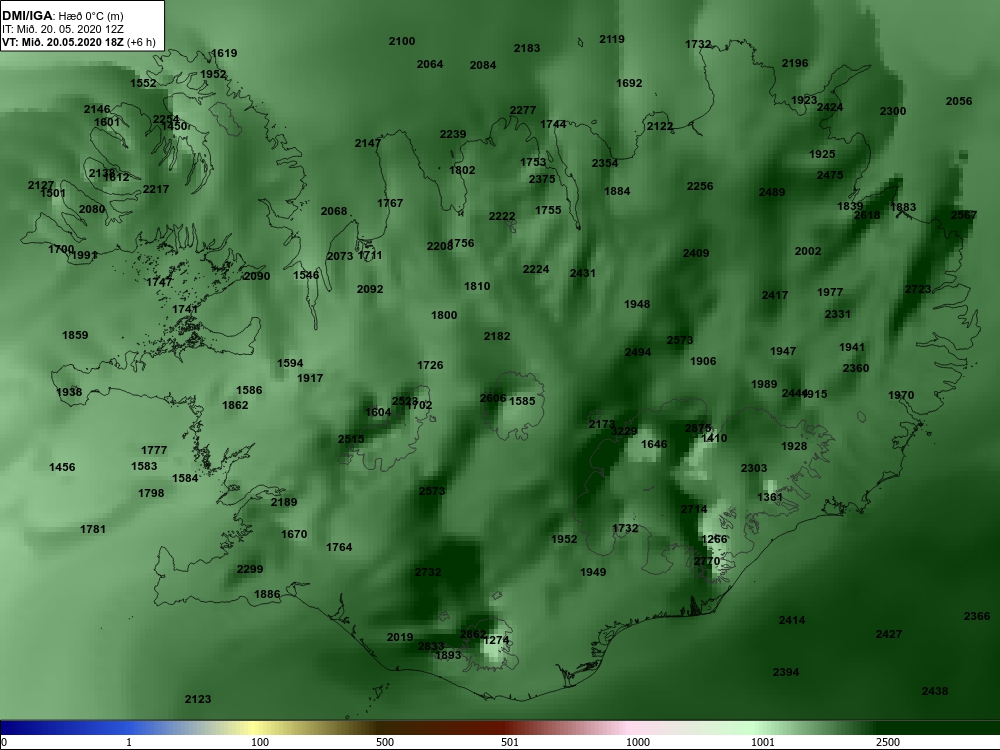
Task: Click the map value 2732
Action: (x=428, y=572)
